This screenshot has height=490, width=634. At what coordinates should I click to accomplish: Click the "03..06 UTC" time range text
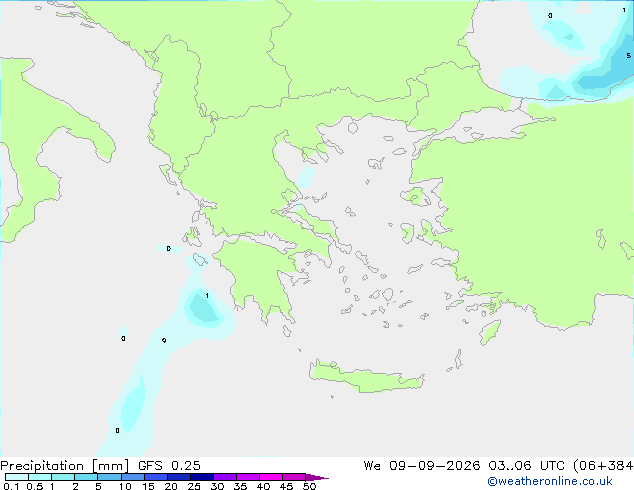(x=526, y=466)
